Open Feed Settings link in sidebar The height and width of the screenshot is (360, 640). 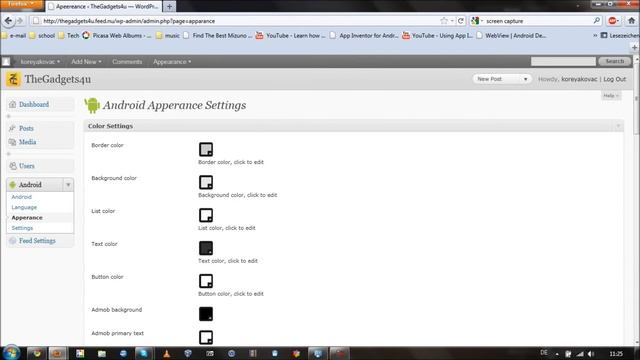(x=37, y=241)
